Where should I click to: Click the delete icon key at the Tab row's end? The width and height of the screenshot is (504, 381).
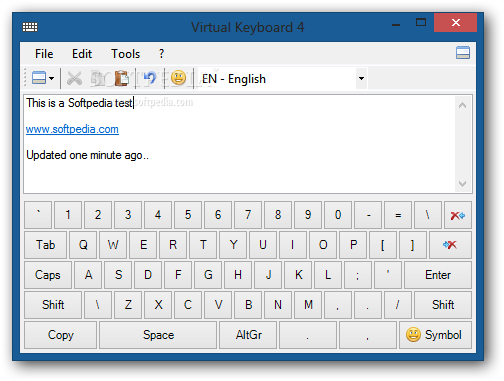pos(450,245)
